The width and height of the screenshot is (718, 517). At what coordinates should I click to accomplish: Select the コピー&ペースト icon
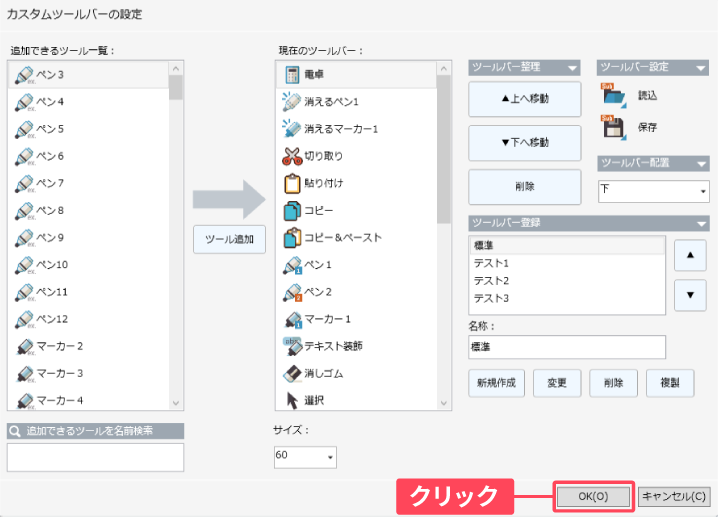pos(292,238)
